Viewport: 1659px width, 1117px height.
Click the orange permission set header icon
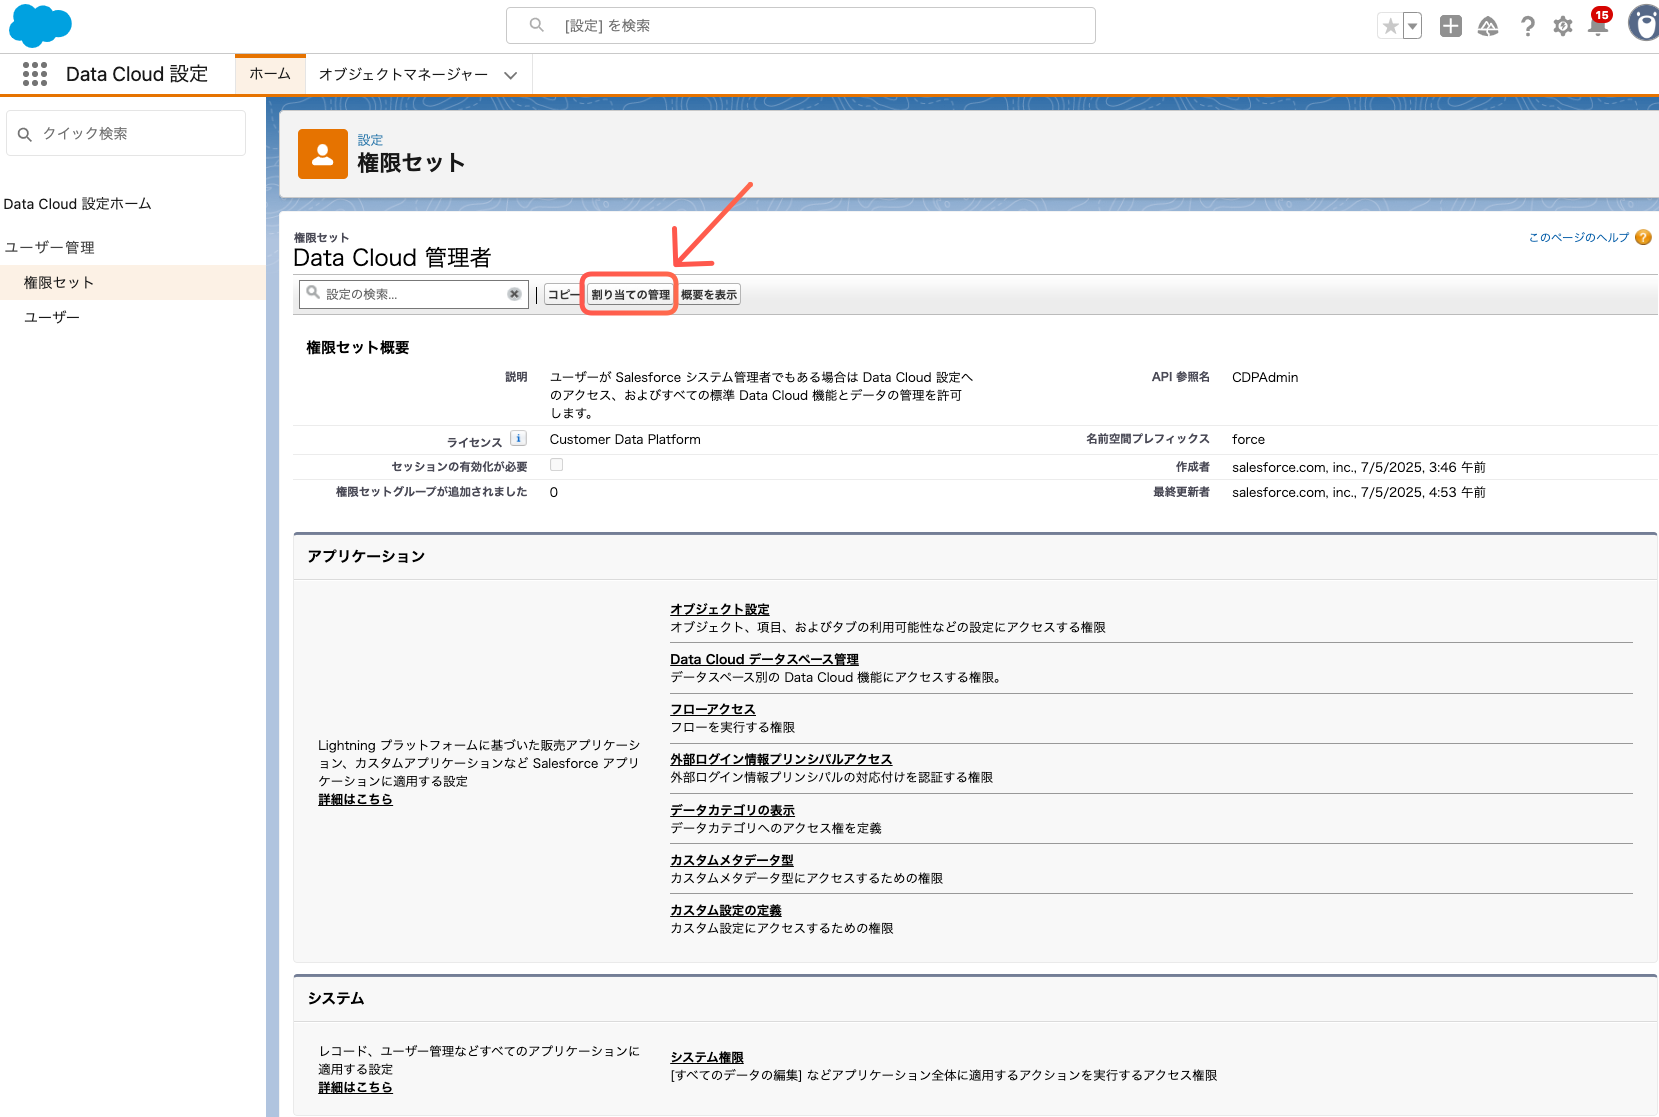coord(323,154)
